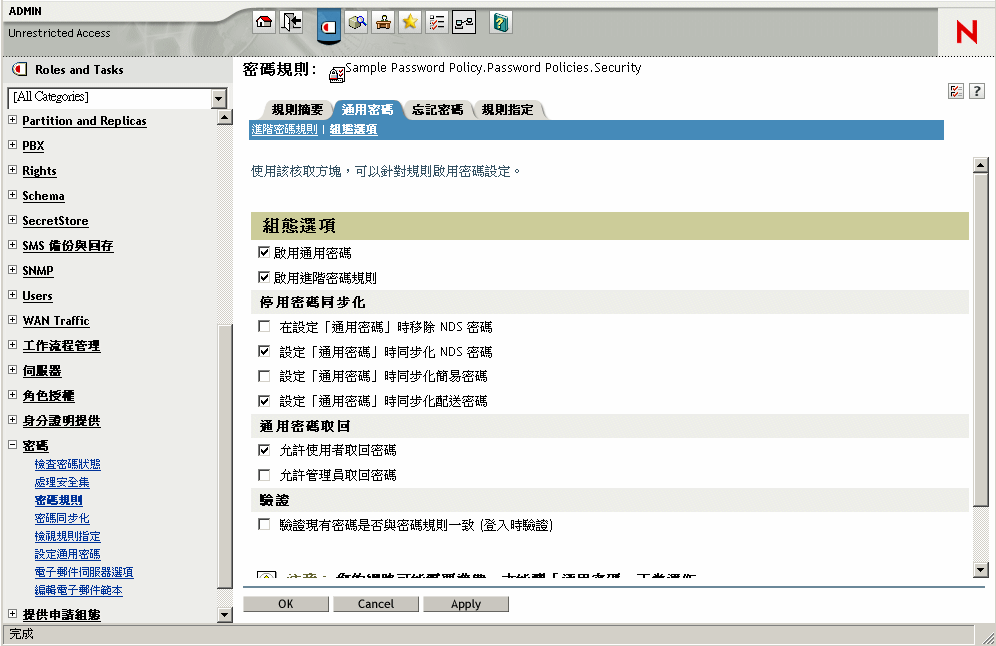This screenshot has height=646, width=996.
Task: Open the 提供申請組態 category
Action: [61, 615]
